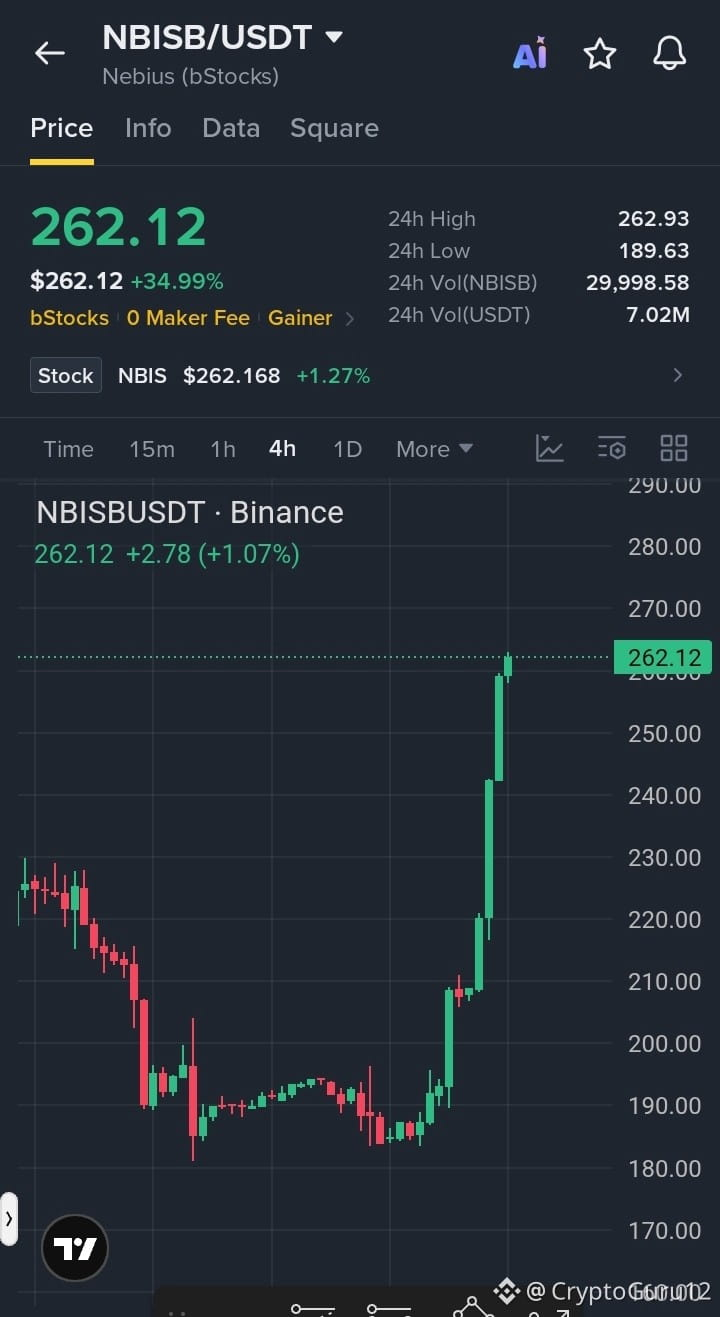Switch to the Price tab
720x1317 pixels.
62,128
